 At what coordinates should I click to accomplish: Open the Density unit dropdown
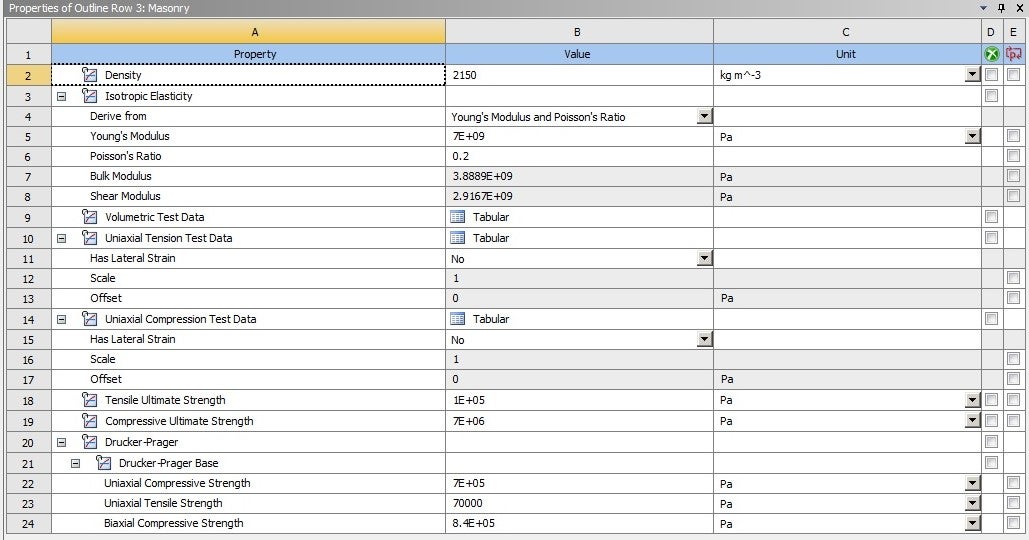tap(973, 75)
